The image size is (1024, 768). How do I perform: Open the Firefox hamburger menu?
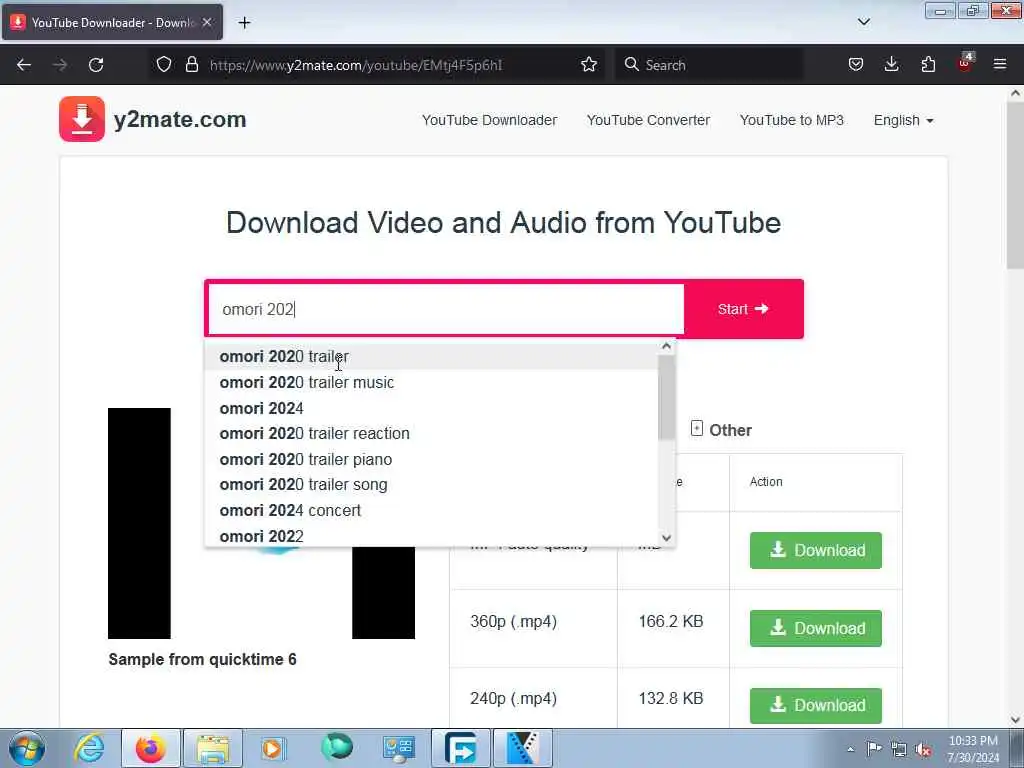tap(1000, 65)
